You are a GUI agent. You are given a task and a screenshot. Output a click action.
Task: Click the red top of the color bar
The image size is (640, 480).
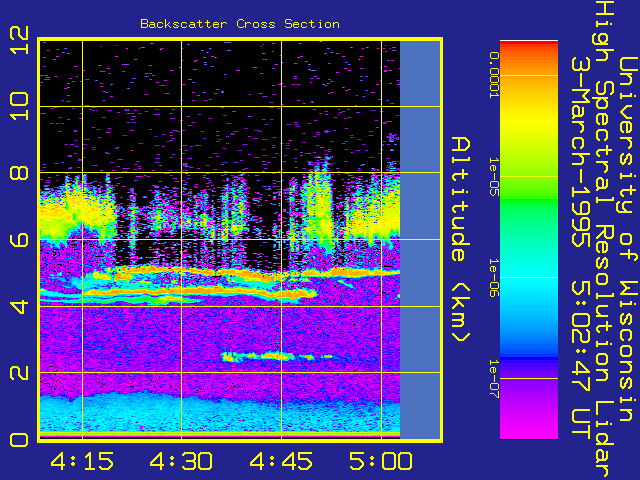tap(529, 46)
